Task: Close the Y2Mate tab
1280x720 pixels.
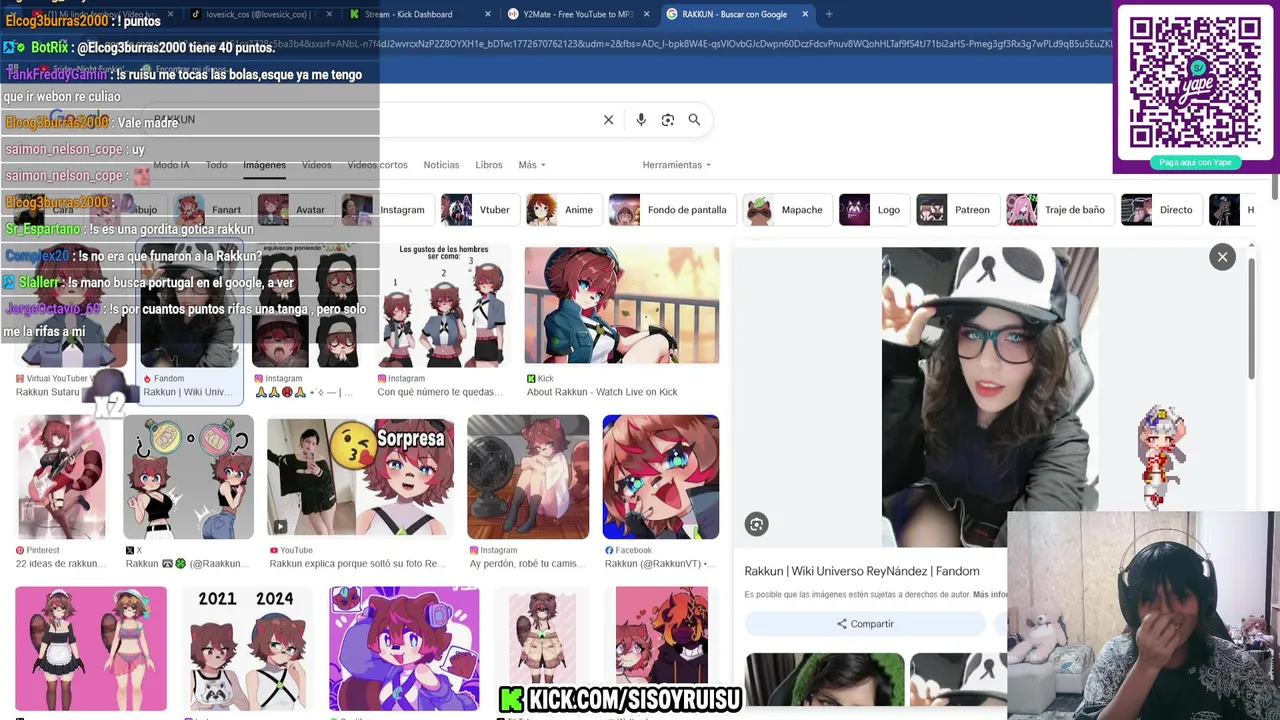Action: [646, 14]
